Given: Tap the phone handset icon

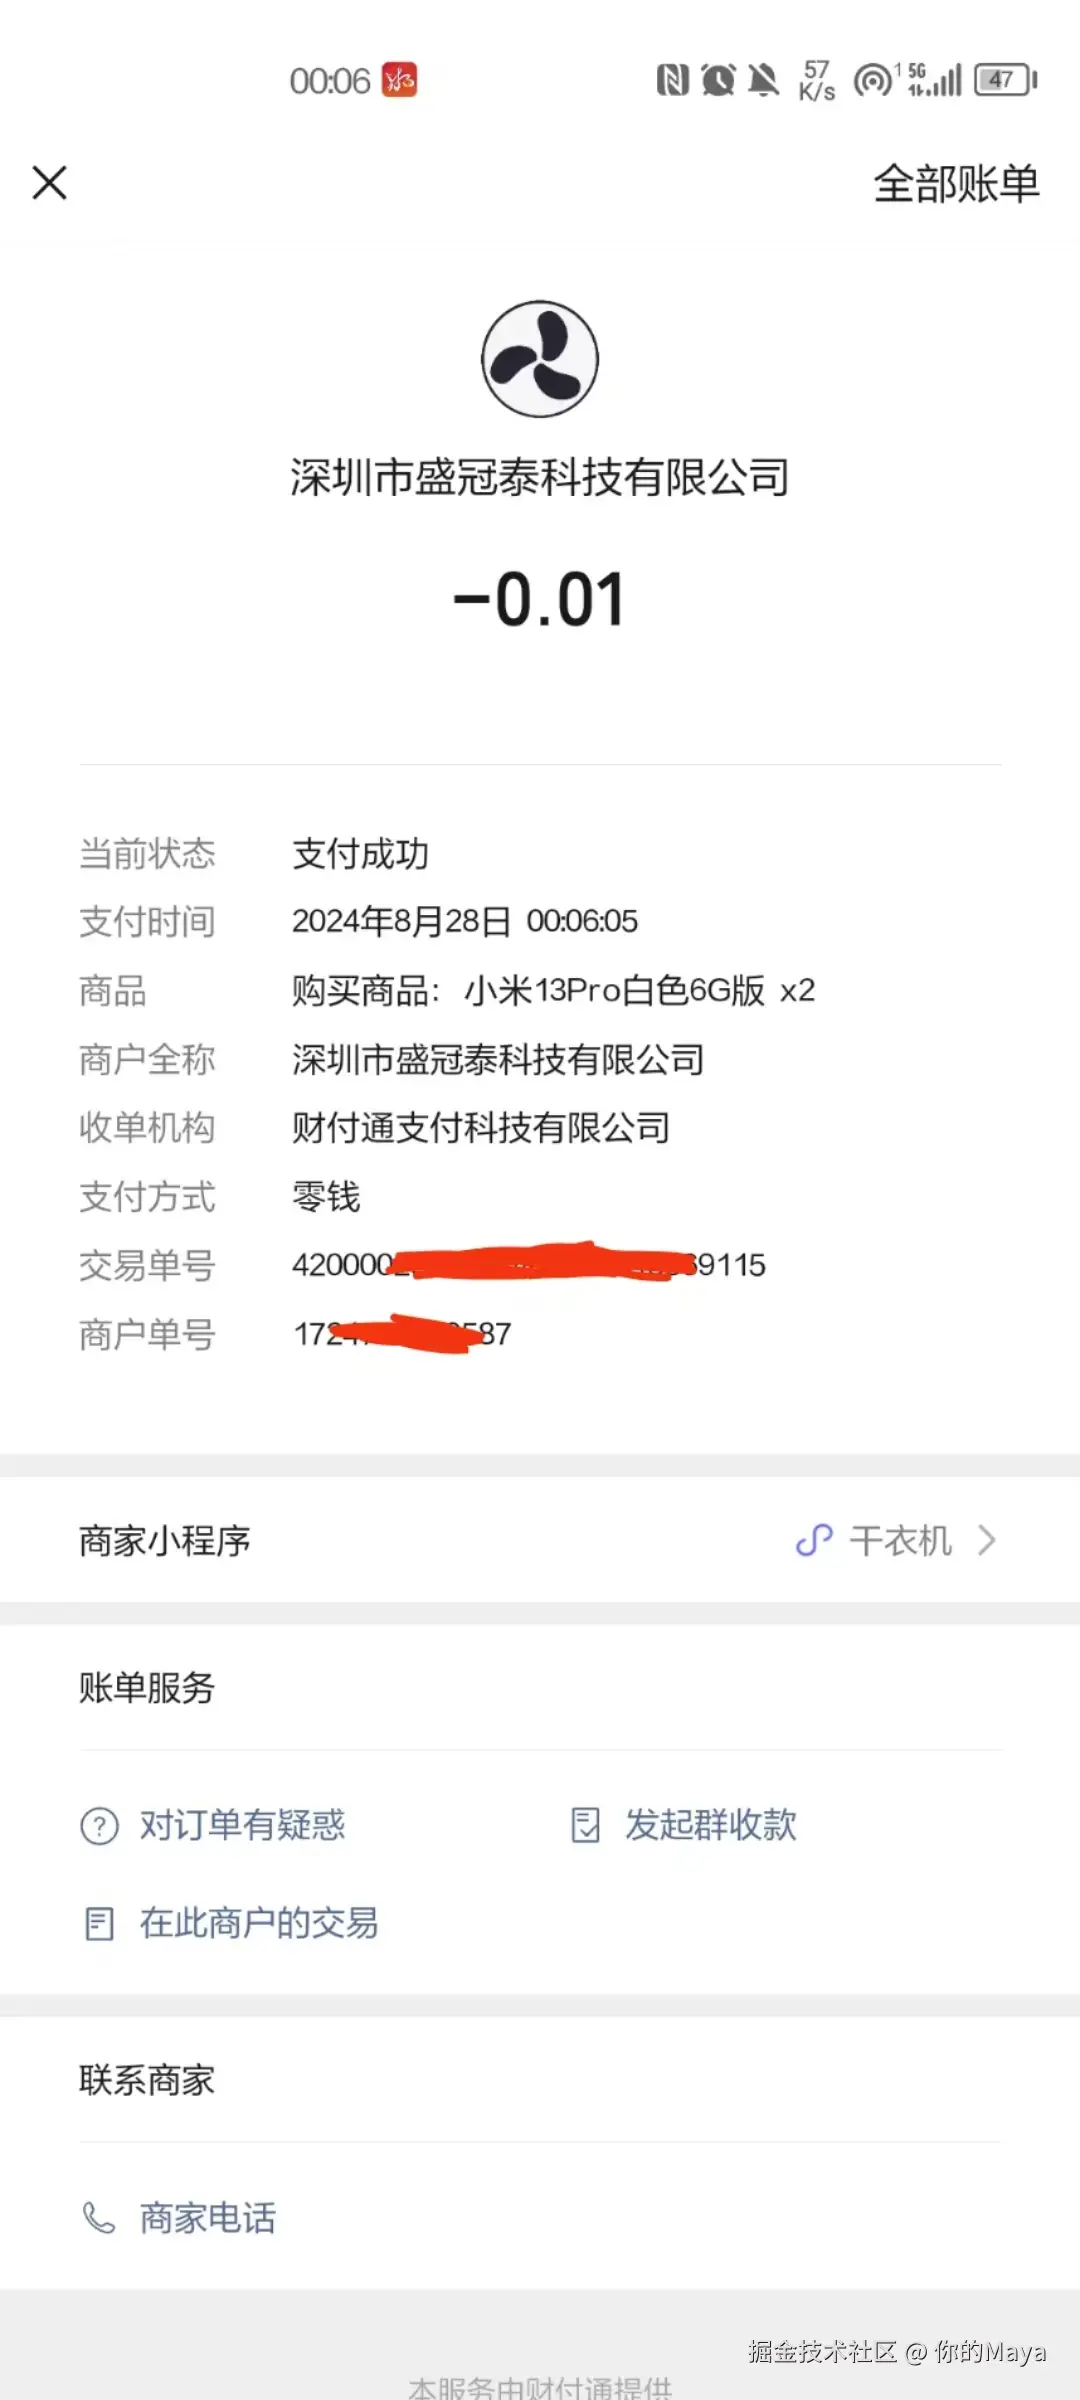Looking at the screenshot, I should (98, 2218).
